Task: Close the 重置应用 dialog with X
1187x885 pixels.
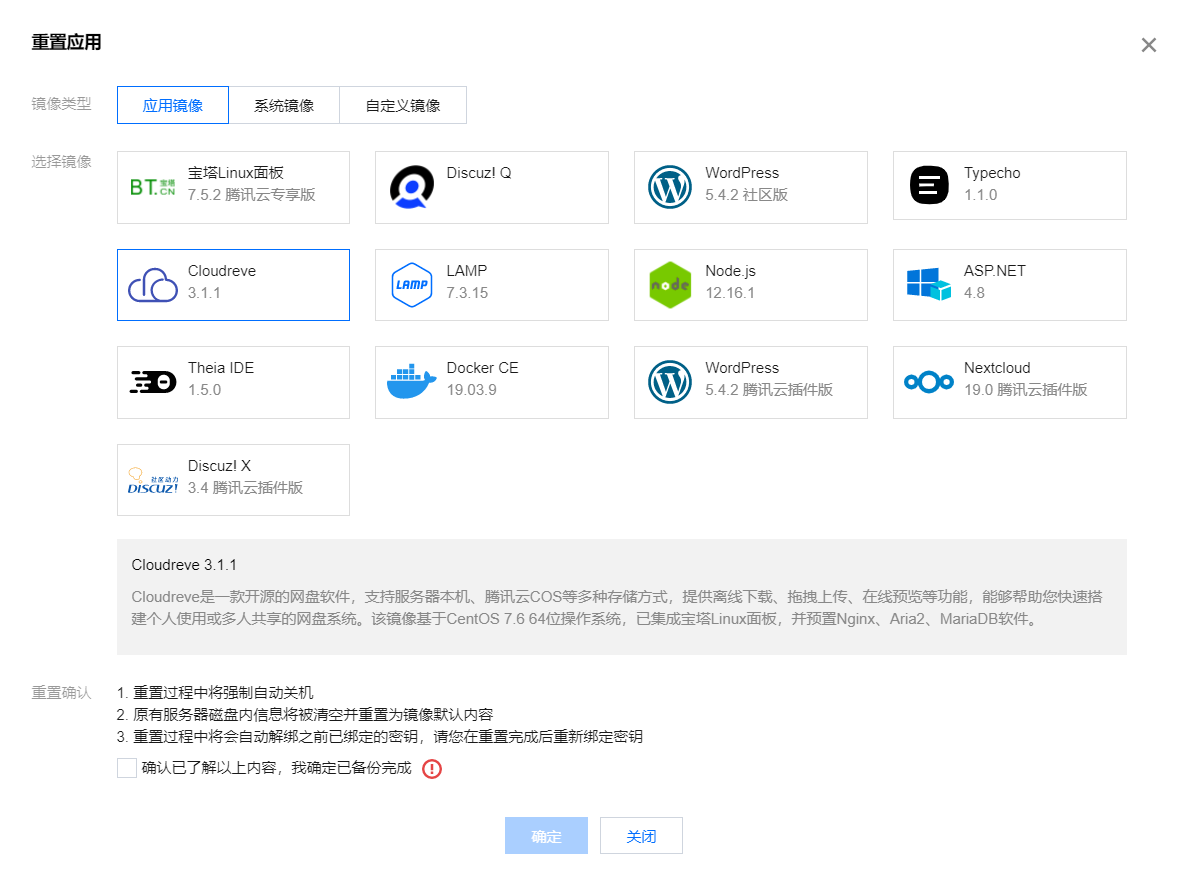Action: coord(1148,44)
